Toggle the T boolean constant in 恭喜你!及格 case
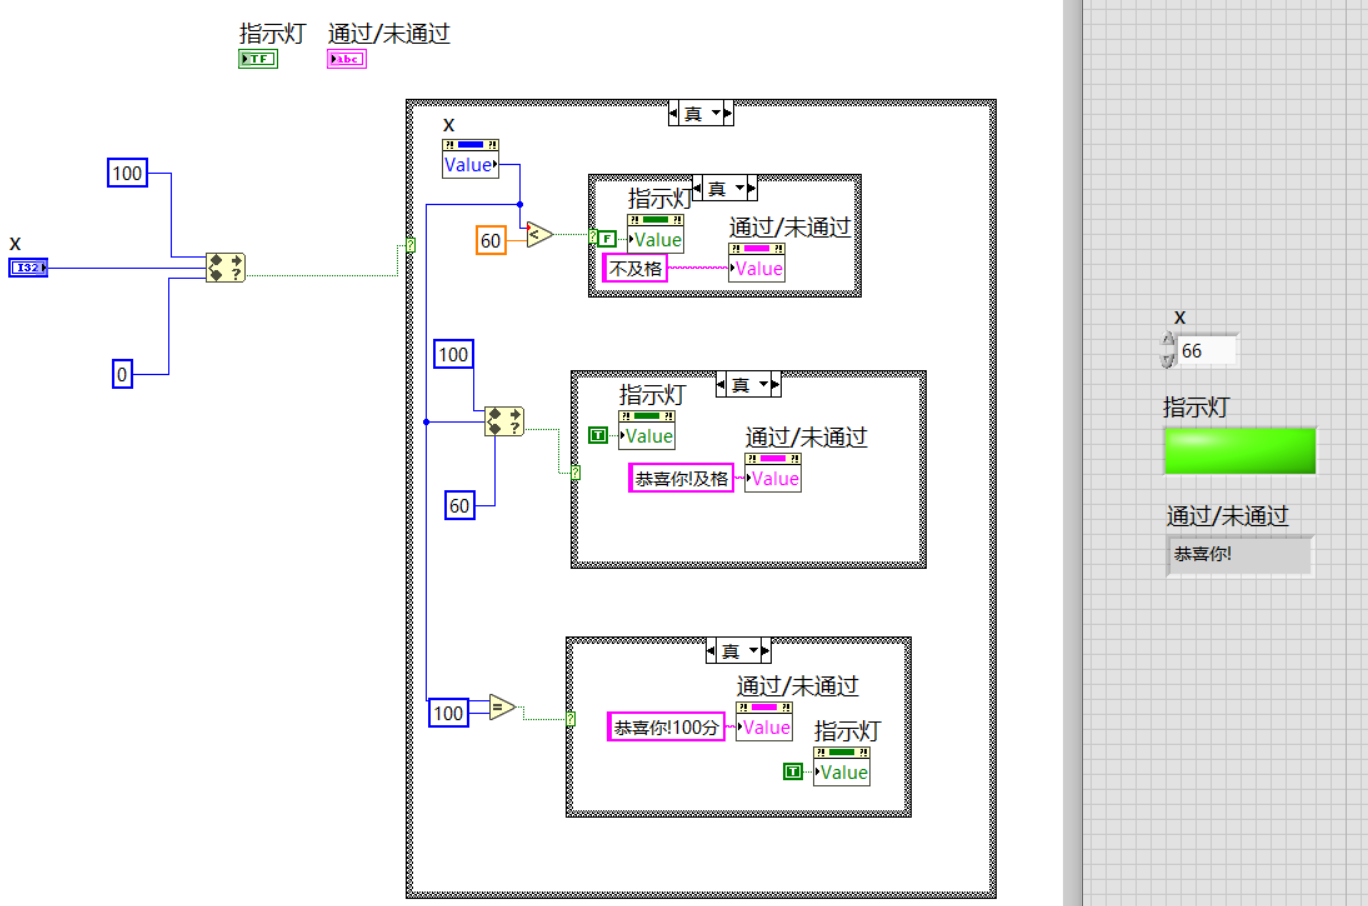This screenshot has height=906, width=1368. coord(598,435)
